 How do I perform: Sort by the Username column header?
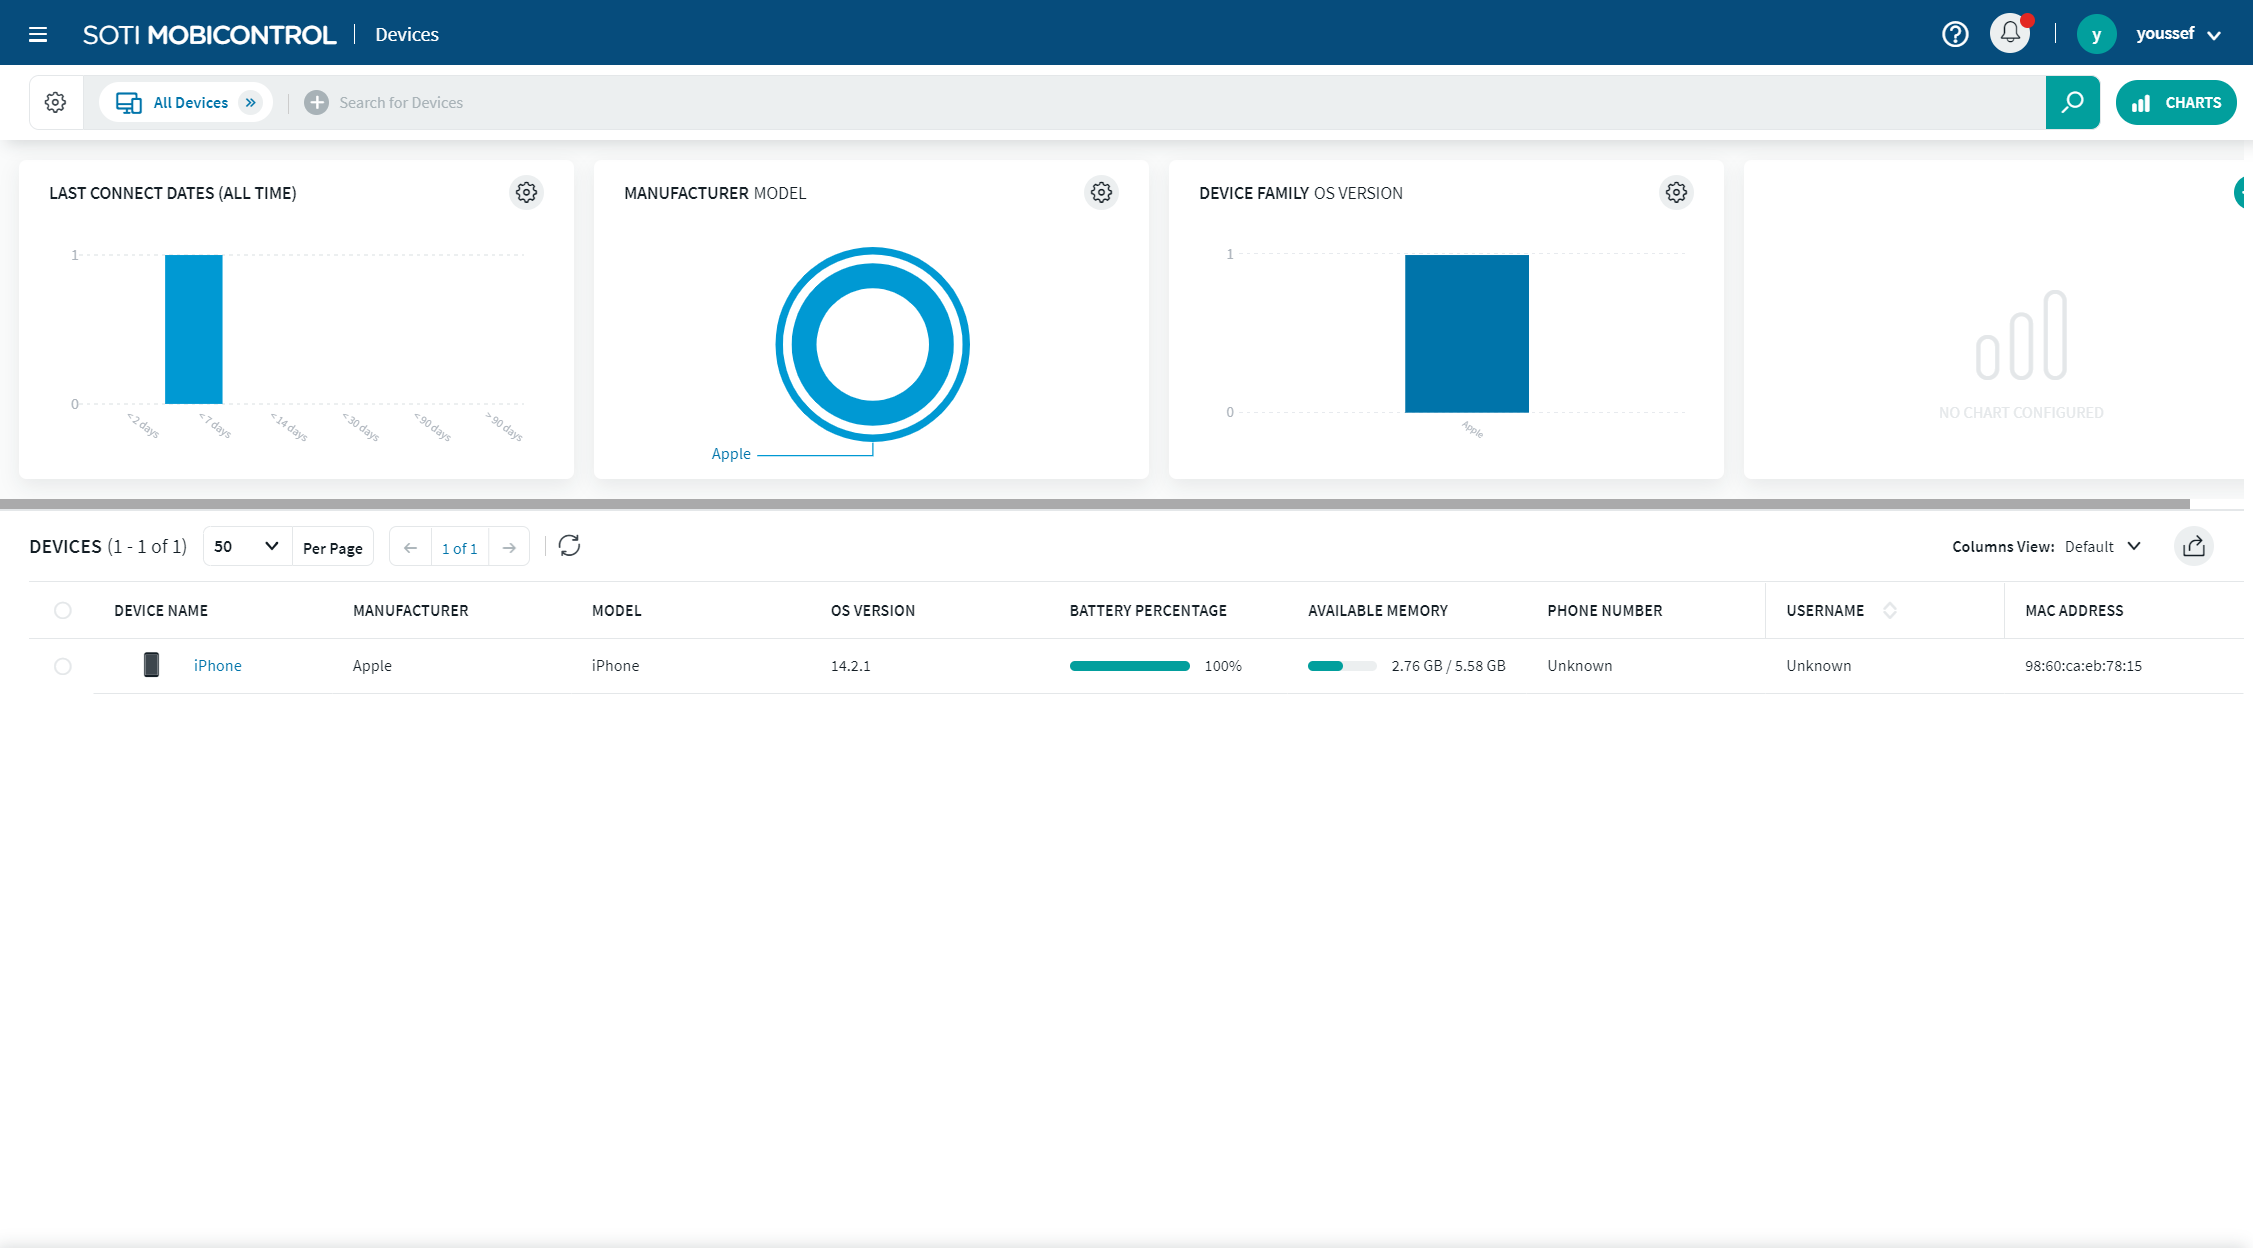click(1825, 610)
